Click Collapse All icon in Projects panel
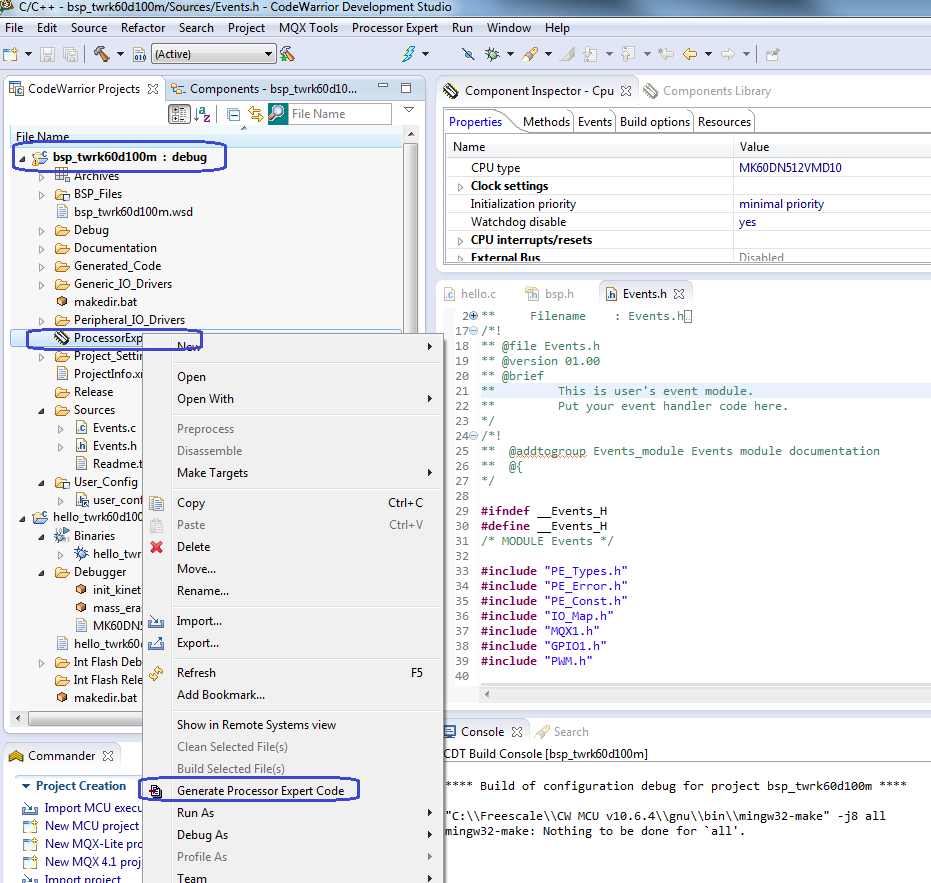Screen dimensions: 931x883 click(x=233, y=114)
